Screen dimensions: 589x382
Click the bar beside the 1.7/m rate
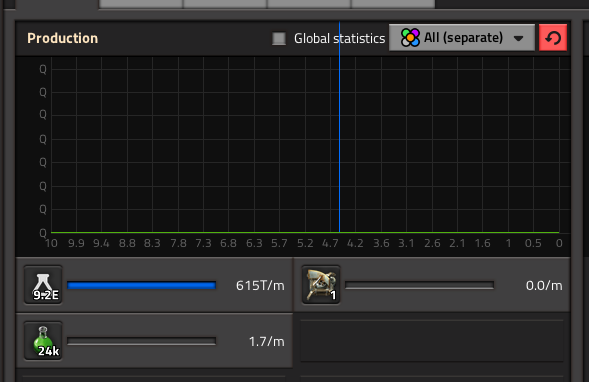[x=142, y=341]
